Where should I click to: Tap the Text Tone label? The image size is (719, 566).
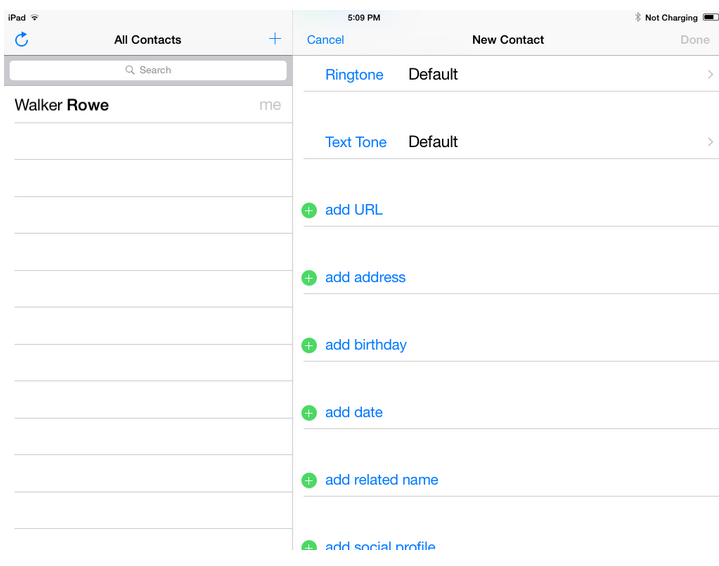[356, 142]
